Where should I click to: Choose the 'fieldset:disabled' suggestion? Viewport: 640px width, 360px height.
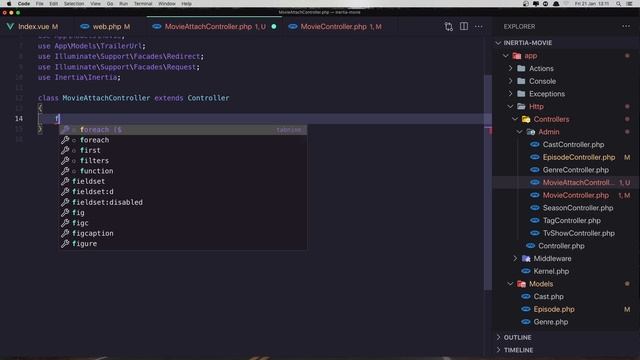[183, 202]
